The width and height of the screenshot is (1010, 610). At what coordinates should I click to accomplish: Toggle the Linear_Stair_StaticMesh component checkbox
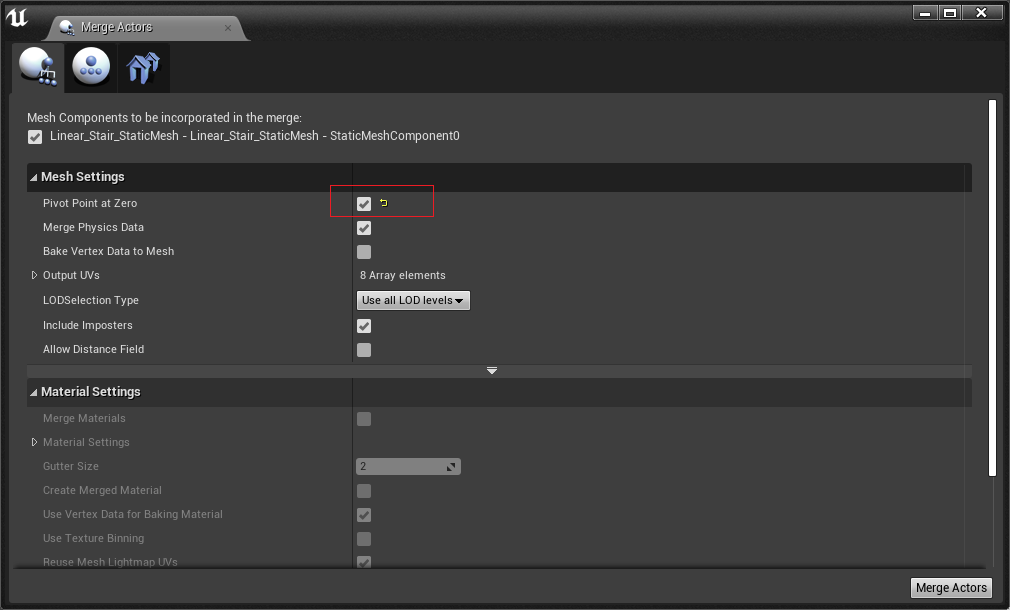[x=35, y=137]
